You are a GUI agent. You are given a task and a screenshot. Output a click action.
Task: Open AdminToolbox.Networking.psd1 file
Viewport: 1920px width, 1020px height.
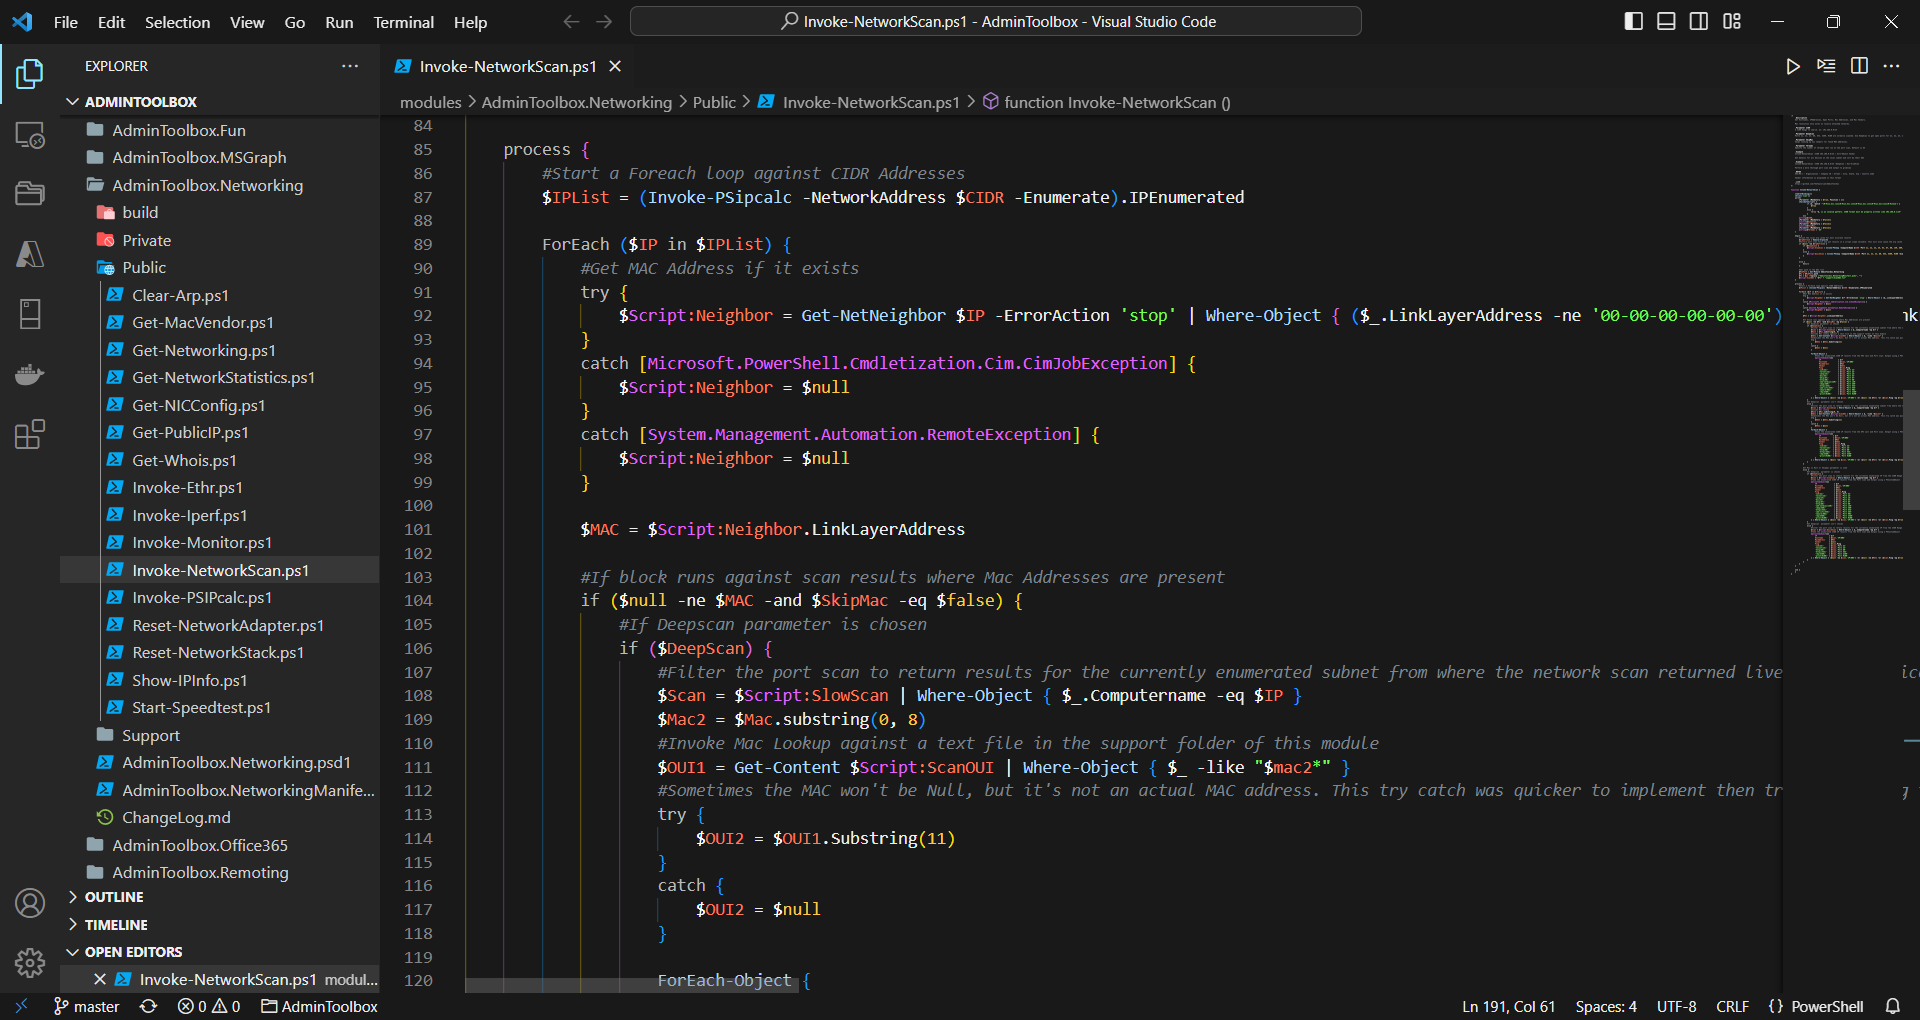[x=220, y=762]
